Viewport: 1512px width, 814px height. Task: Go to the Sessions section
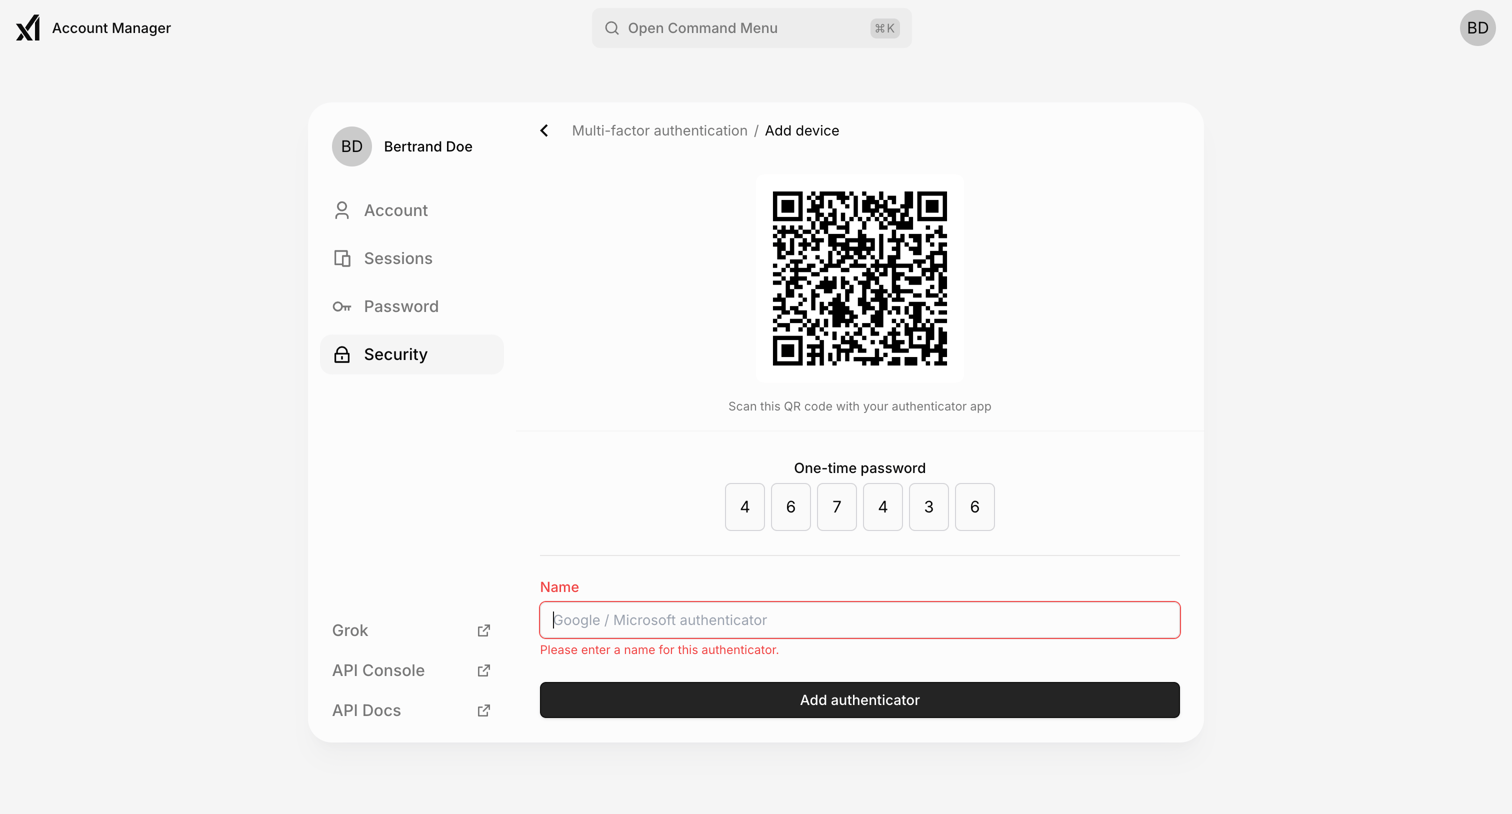pyautogui.click(x=412, y=258)
